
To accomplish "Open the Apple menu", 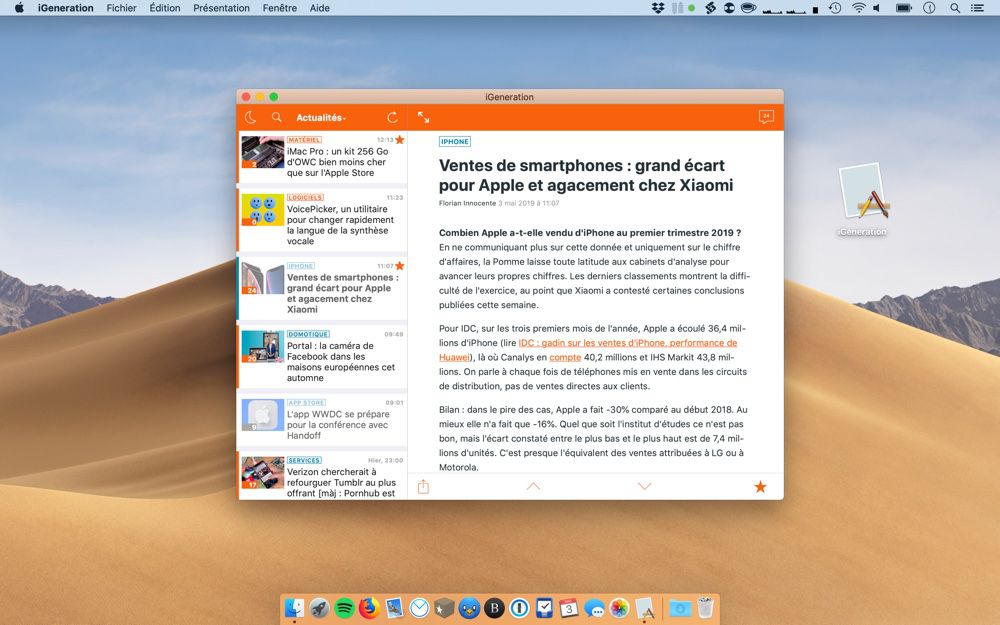I will click(19, 8).
